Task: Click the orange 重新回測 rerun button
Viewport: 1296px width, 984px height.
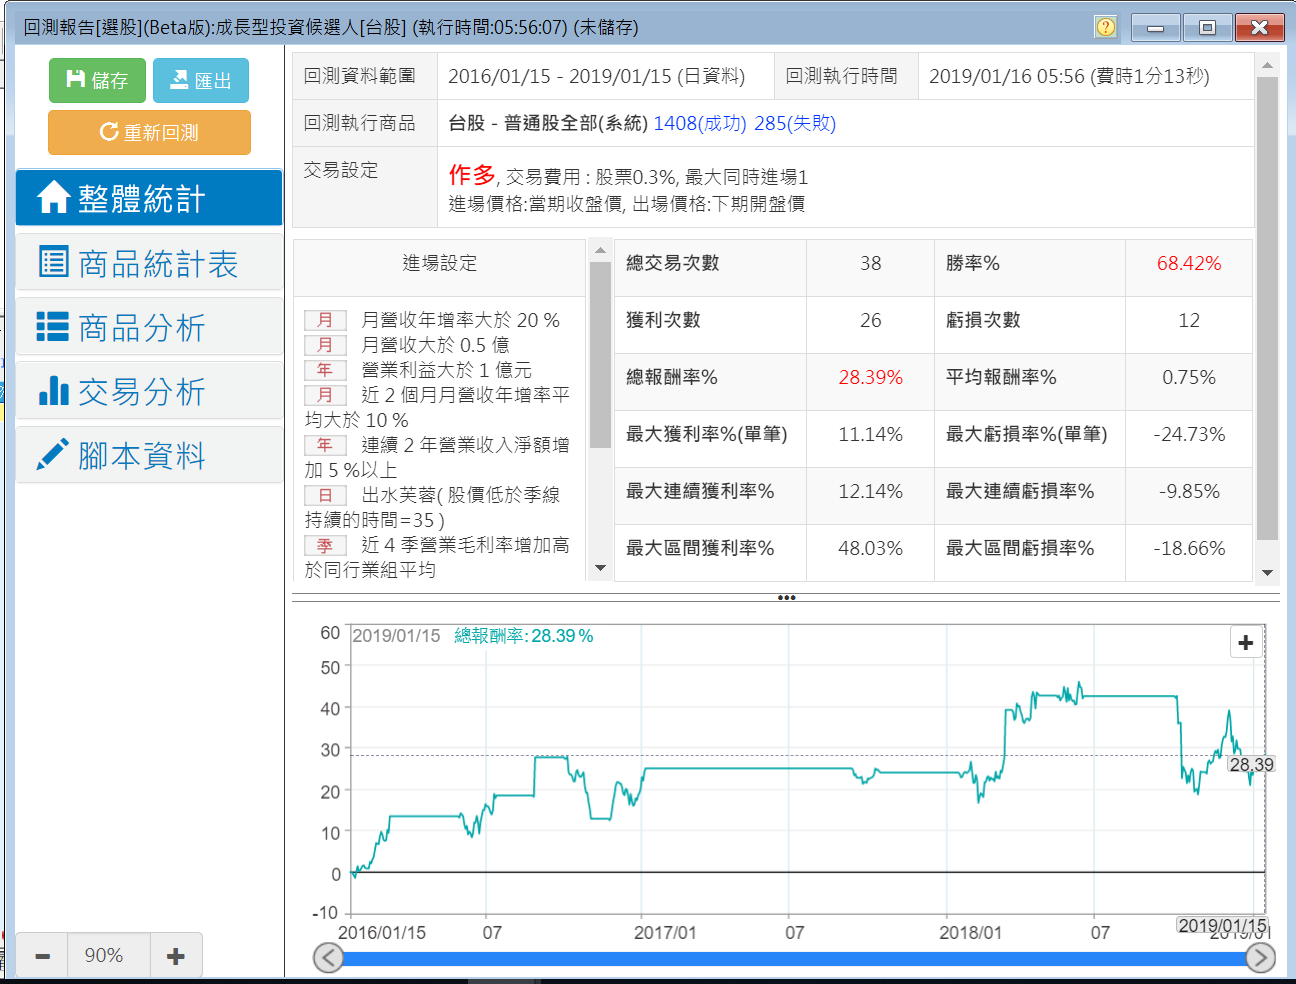Action: [x=149, y=132]
